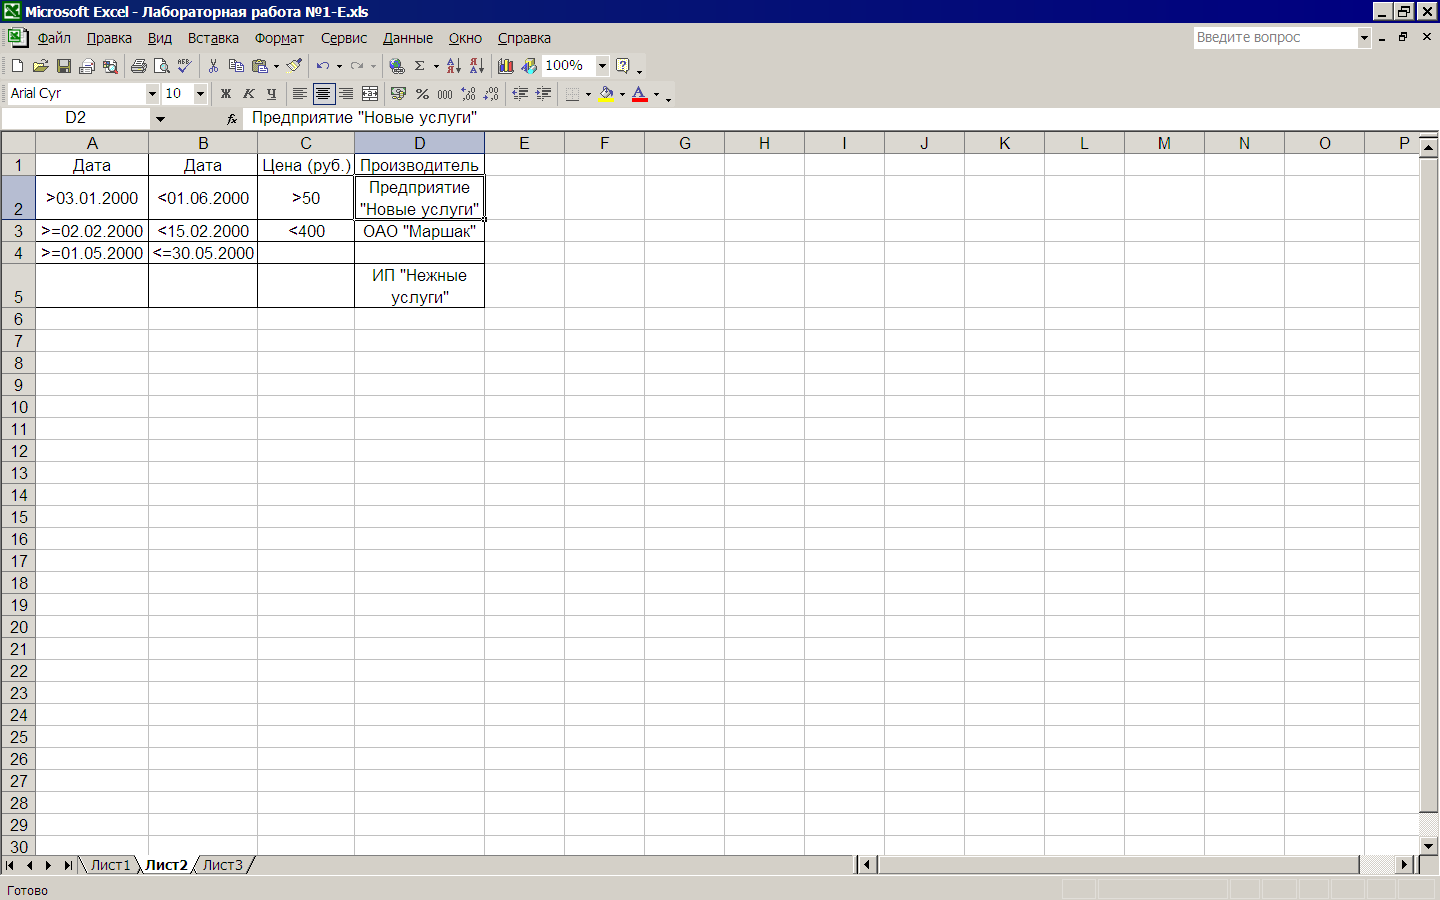This screenshot has height=900, width=1440.
Task: Increase cell indent
Action: pyautogui.click(x=543, y=94)
